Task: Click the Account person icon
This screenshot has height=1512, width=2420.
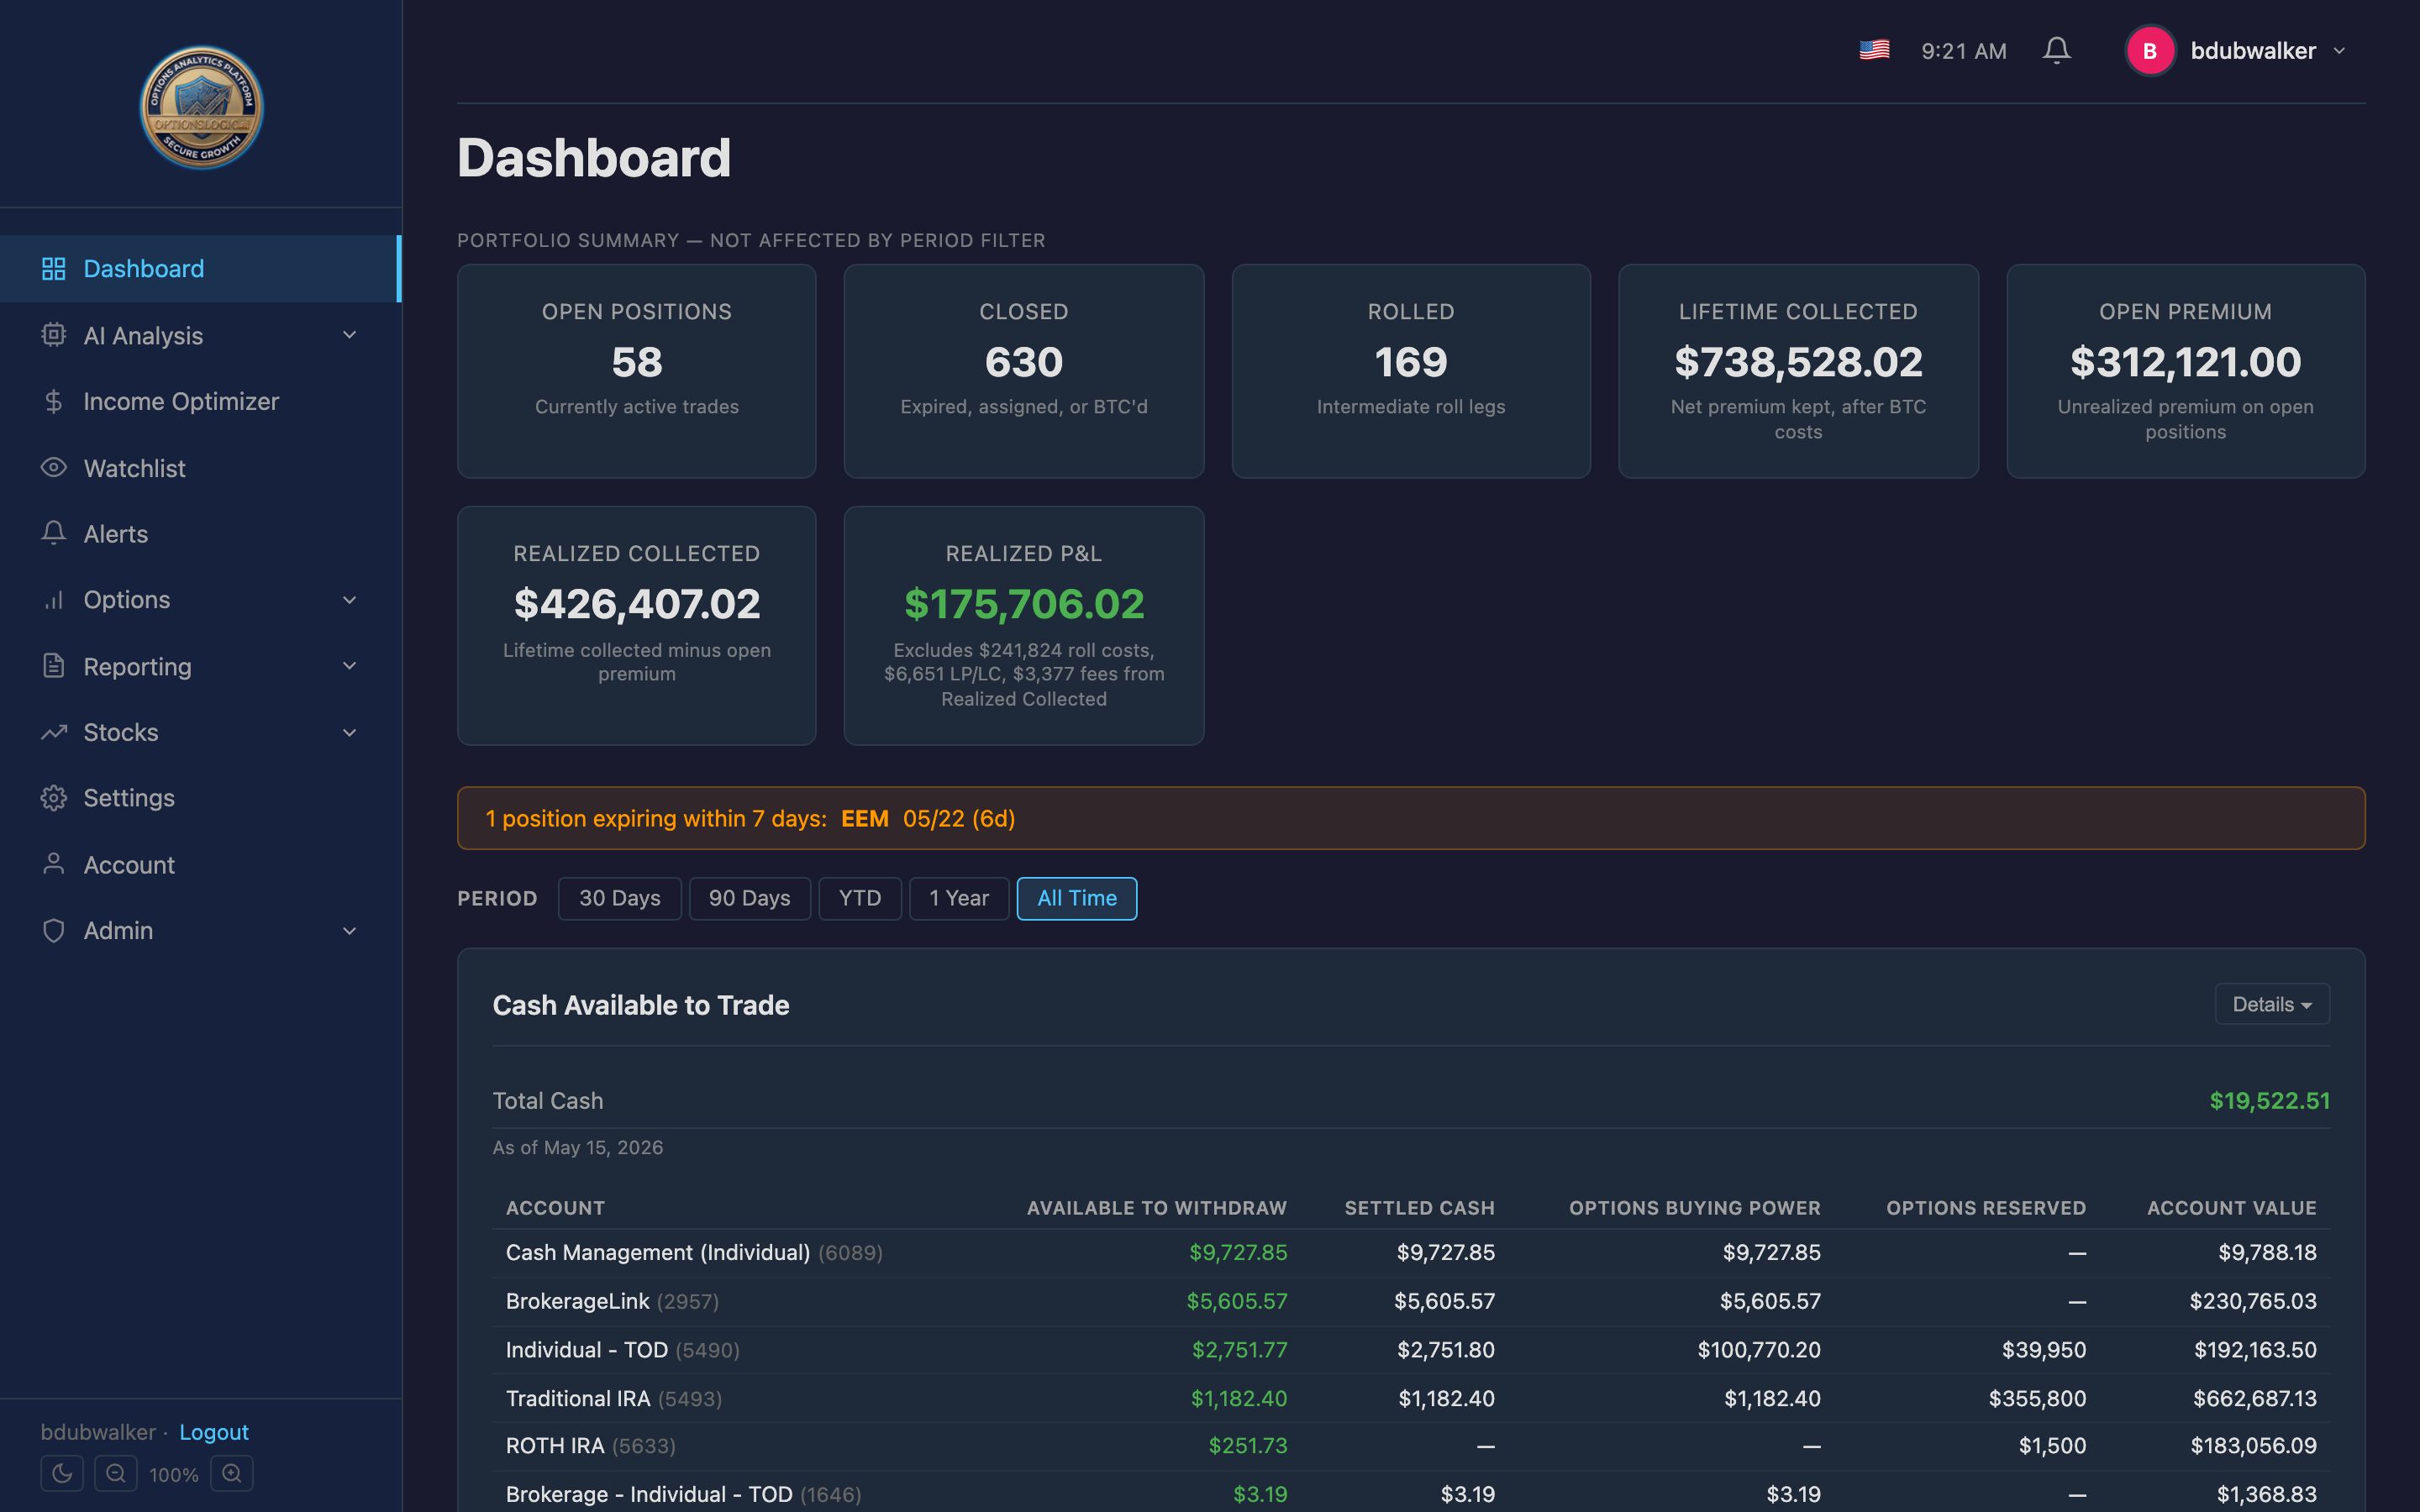Action: coord(54,864)
